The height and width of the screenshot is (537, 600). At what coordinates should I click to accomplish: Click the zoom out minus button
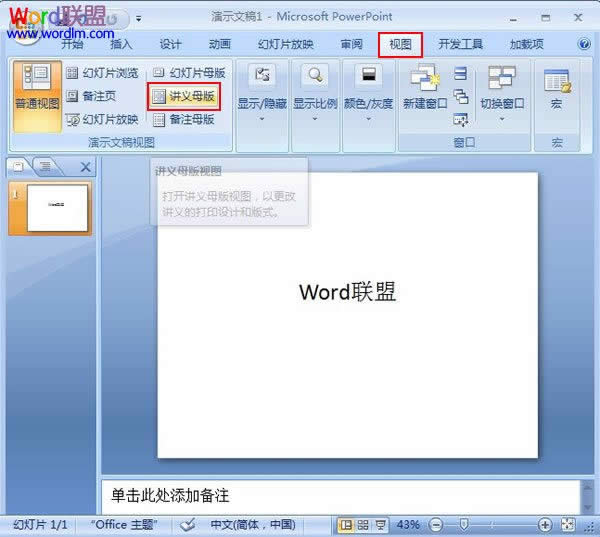(436, 525)
